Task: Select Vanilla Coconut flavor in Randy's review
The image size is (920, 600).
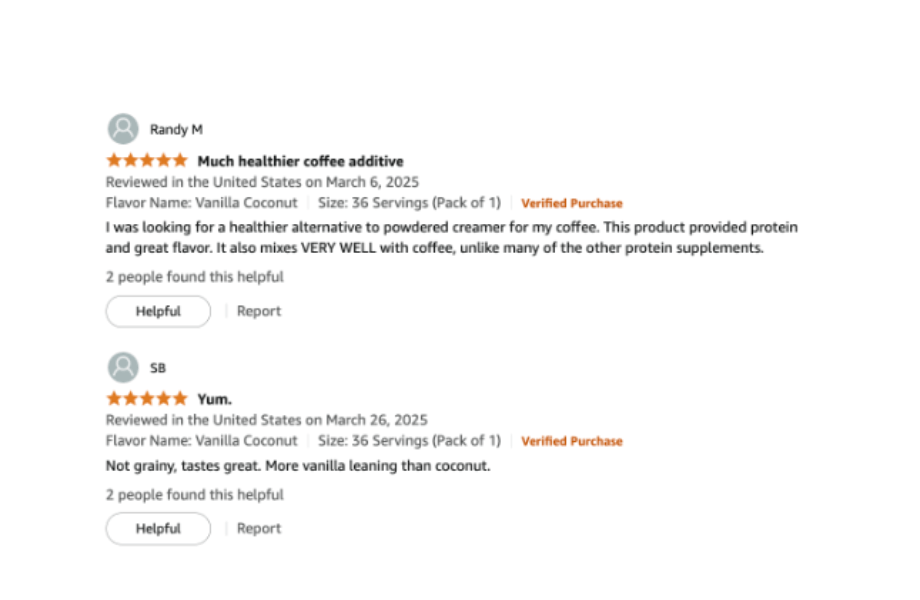Action: click(243, 203)
